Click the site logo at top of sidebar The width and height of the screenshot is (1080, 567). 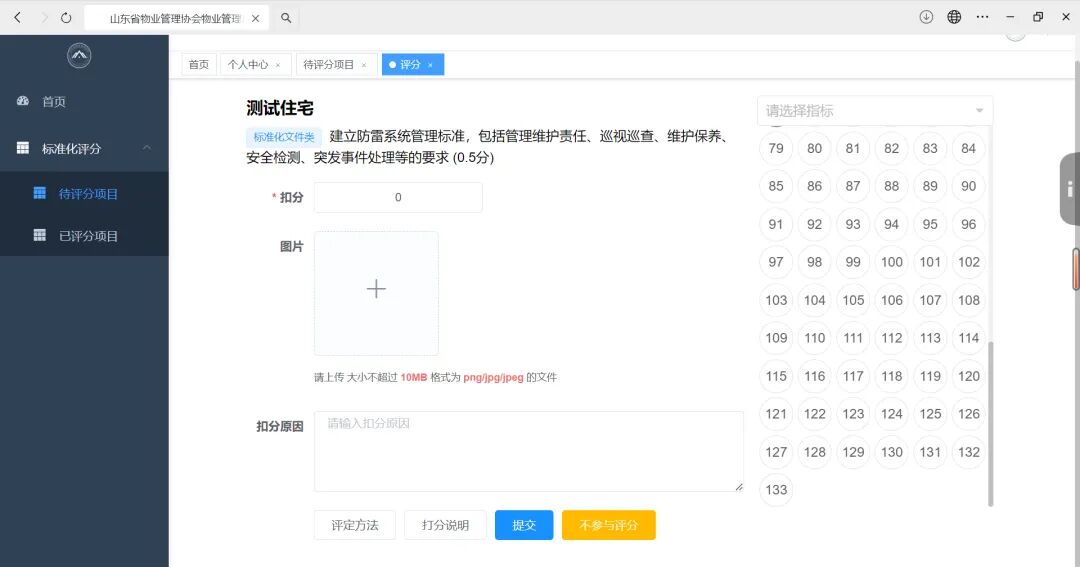(x=79, y=56)
